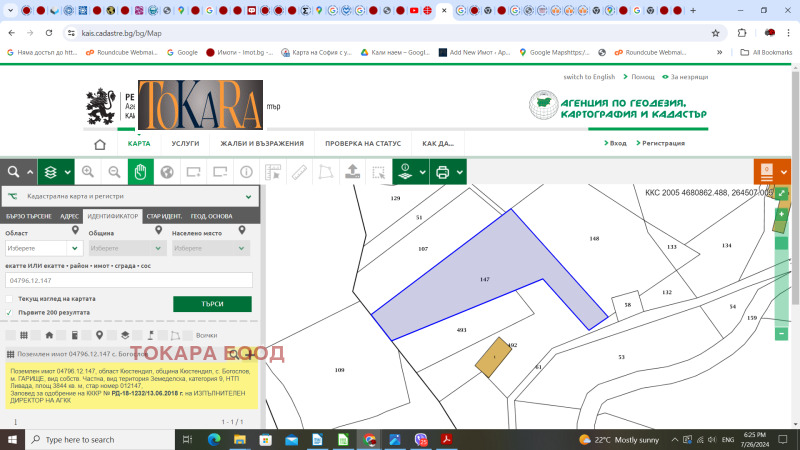Open ПРОВЕРКА НА СТАТУС menu
The width and height of the screenshot is (800, 450).
click(363, 144)
